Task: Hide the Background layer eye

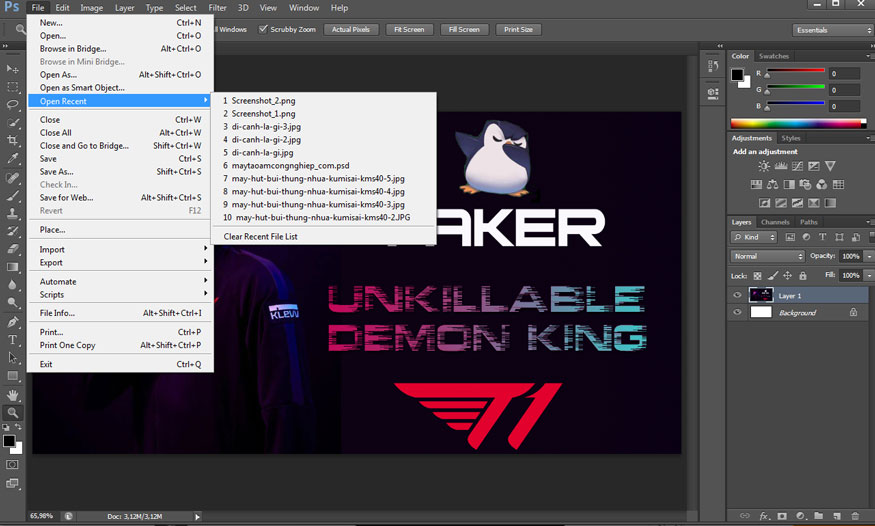Action: point(737,312)
